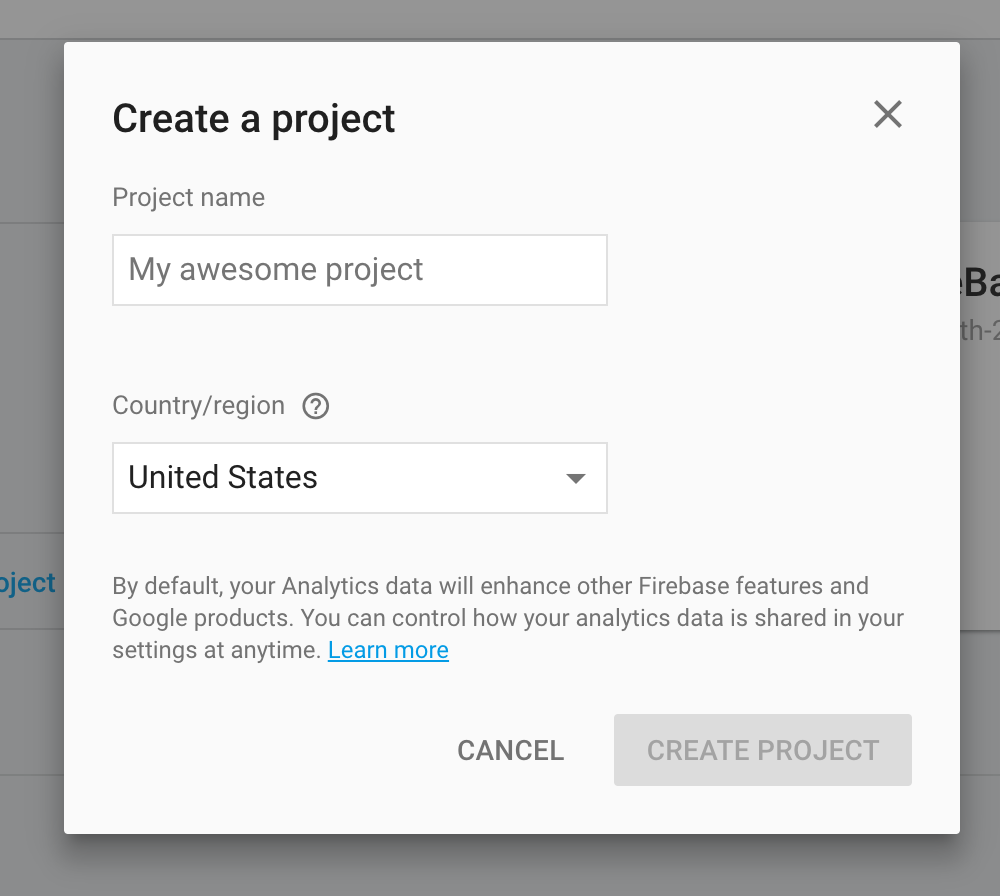Click the "Create a project" dialog heading

tap(254, 119)
